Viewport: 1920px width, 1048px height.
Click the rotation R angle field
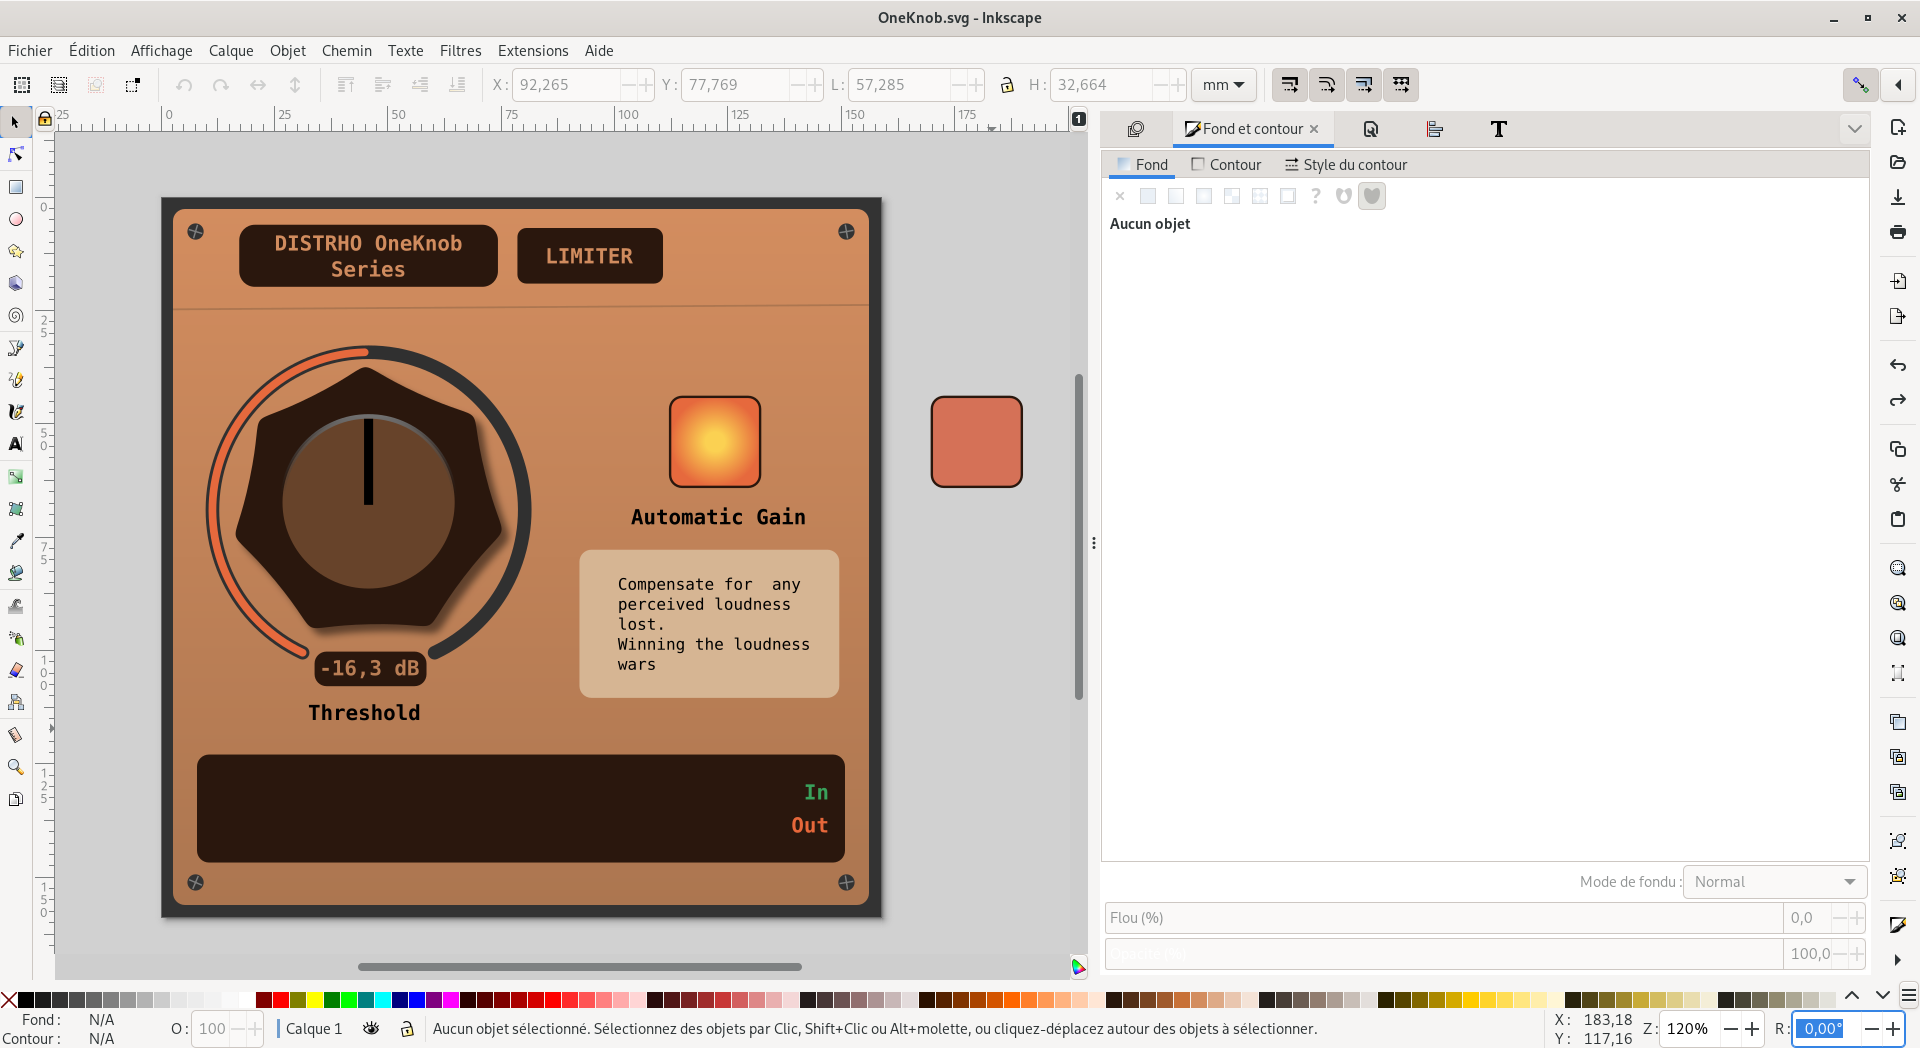coord(1826,1028)
